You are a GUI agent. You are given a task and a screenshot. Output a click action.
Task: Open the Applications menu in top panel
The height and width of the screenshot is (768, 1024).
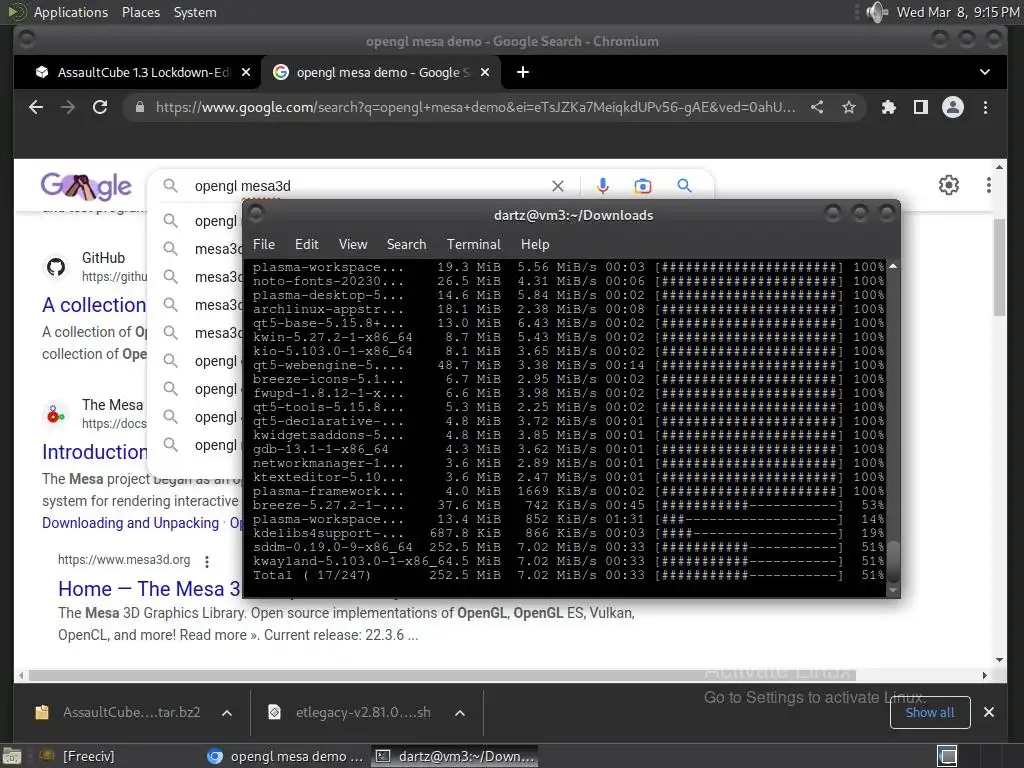pos(71,12)
